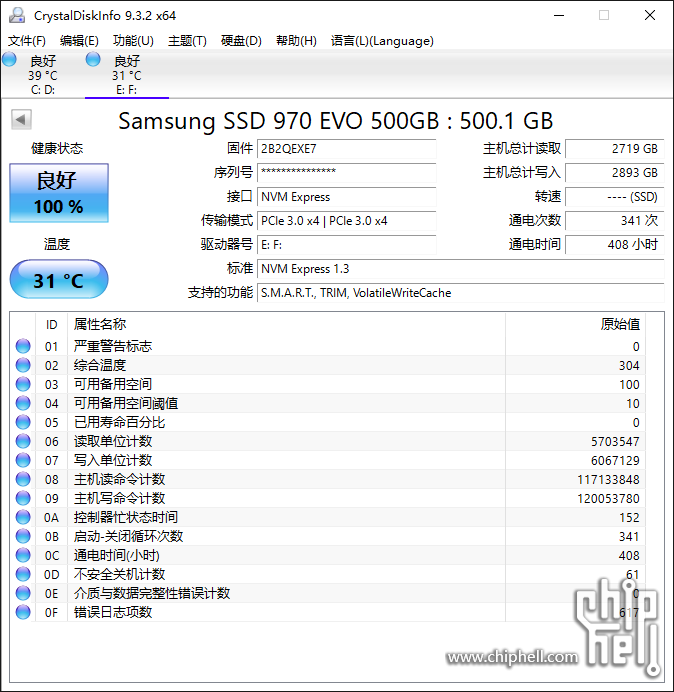
Task: Open the 功能(U) menu
Action: 133,41
